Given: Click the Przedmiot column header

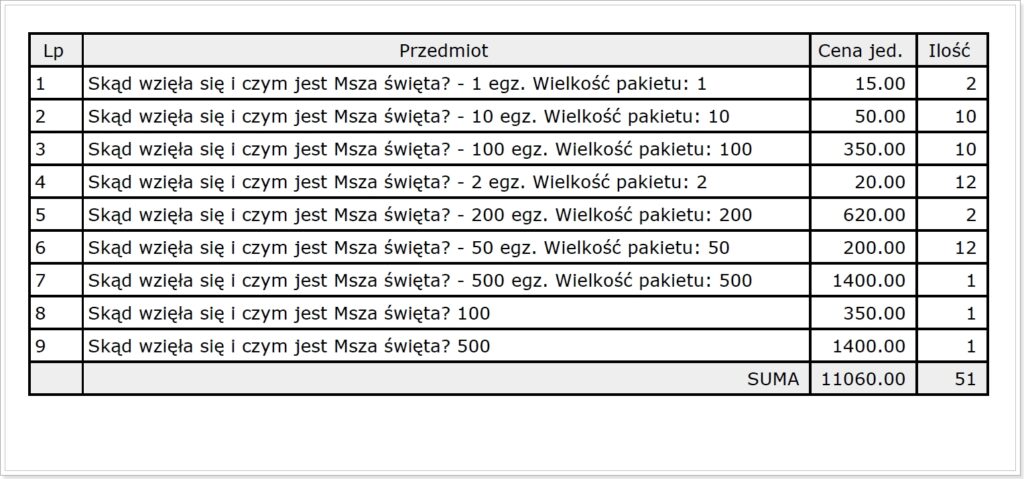Looking at the screenshot, I should [446, 50].
